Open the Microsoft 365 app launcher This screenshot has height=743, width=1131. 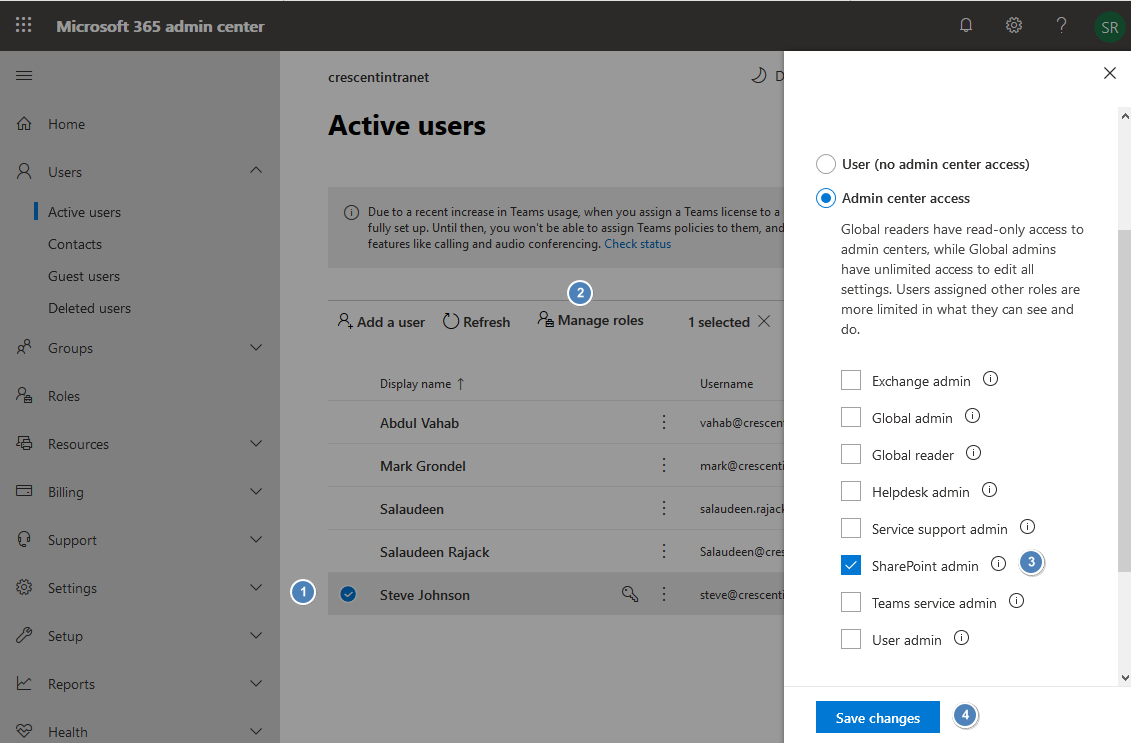(23, 25)
